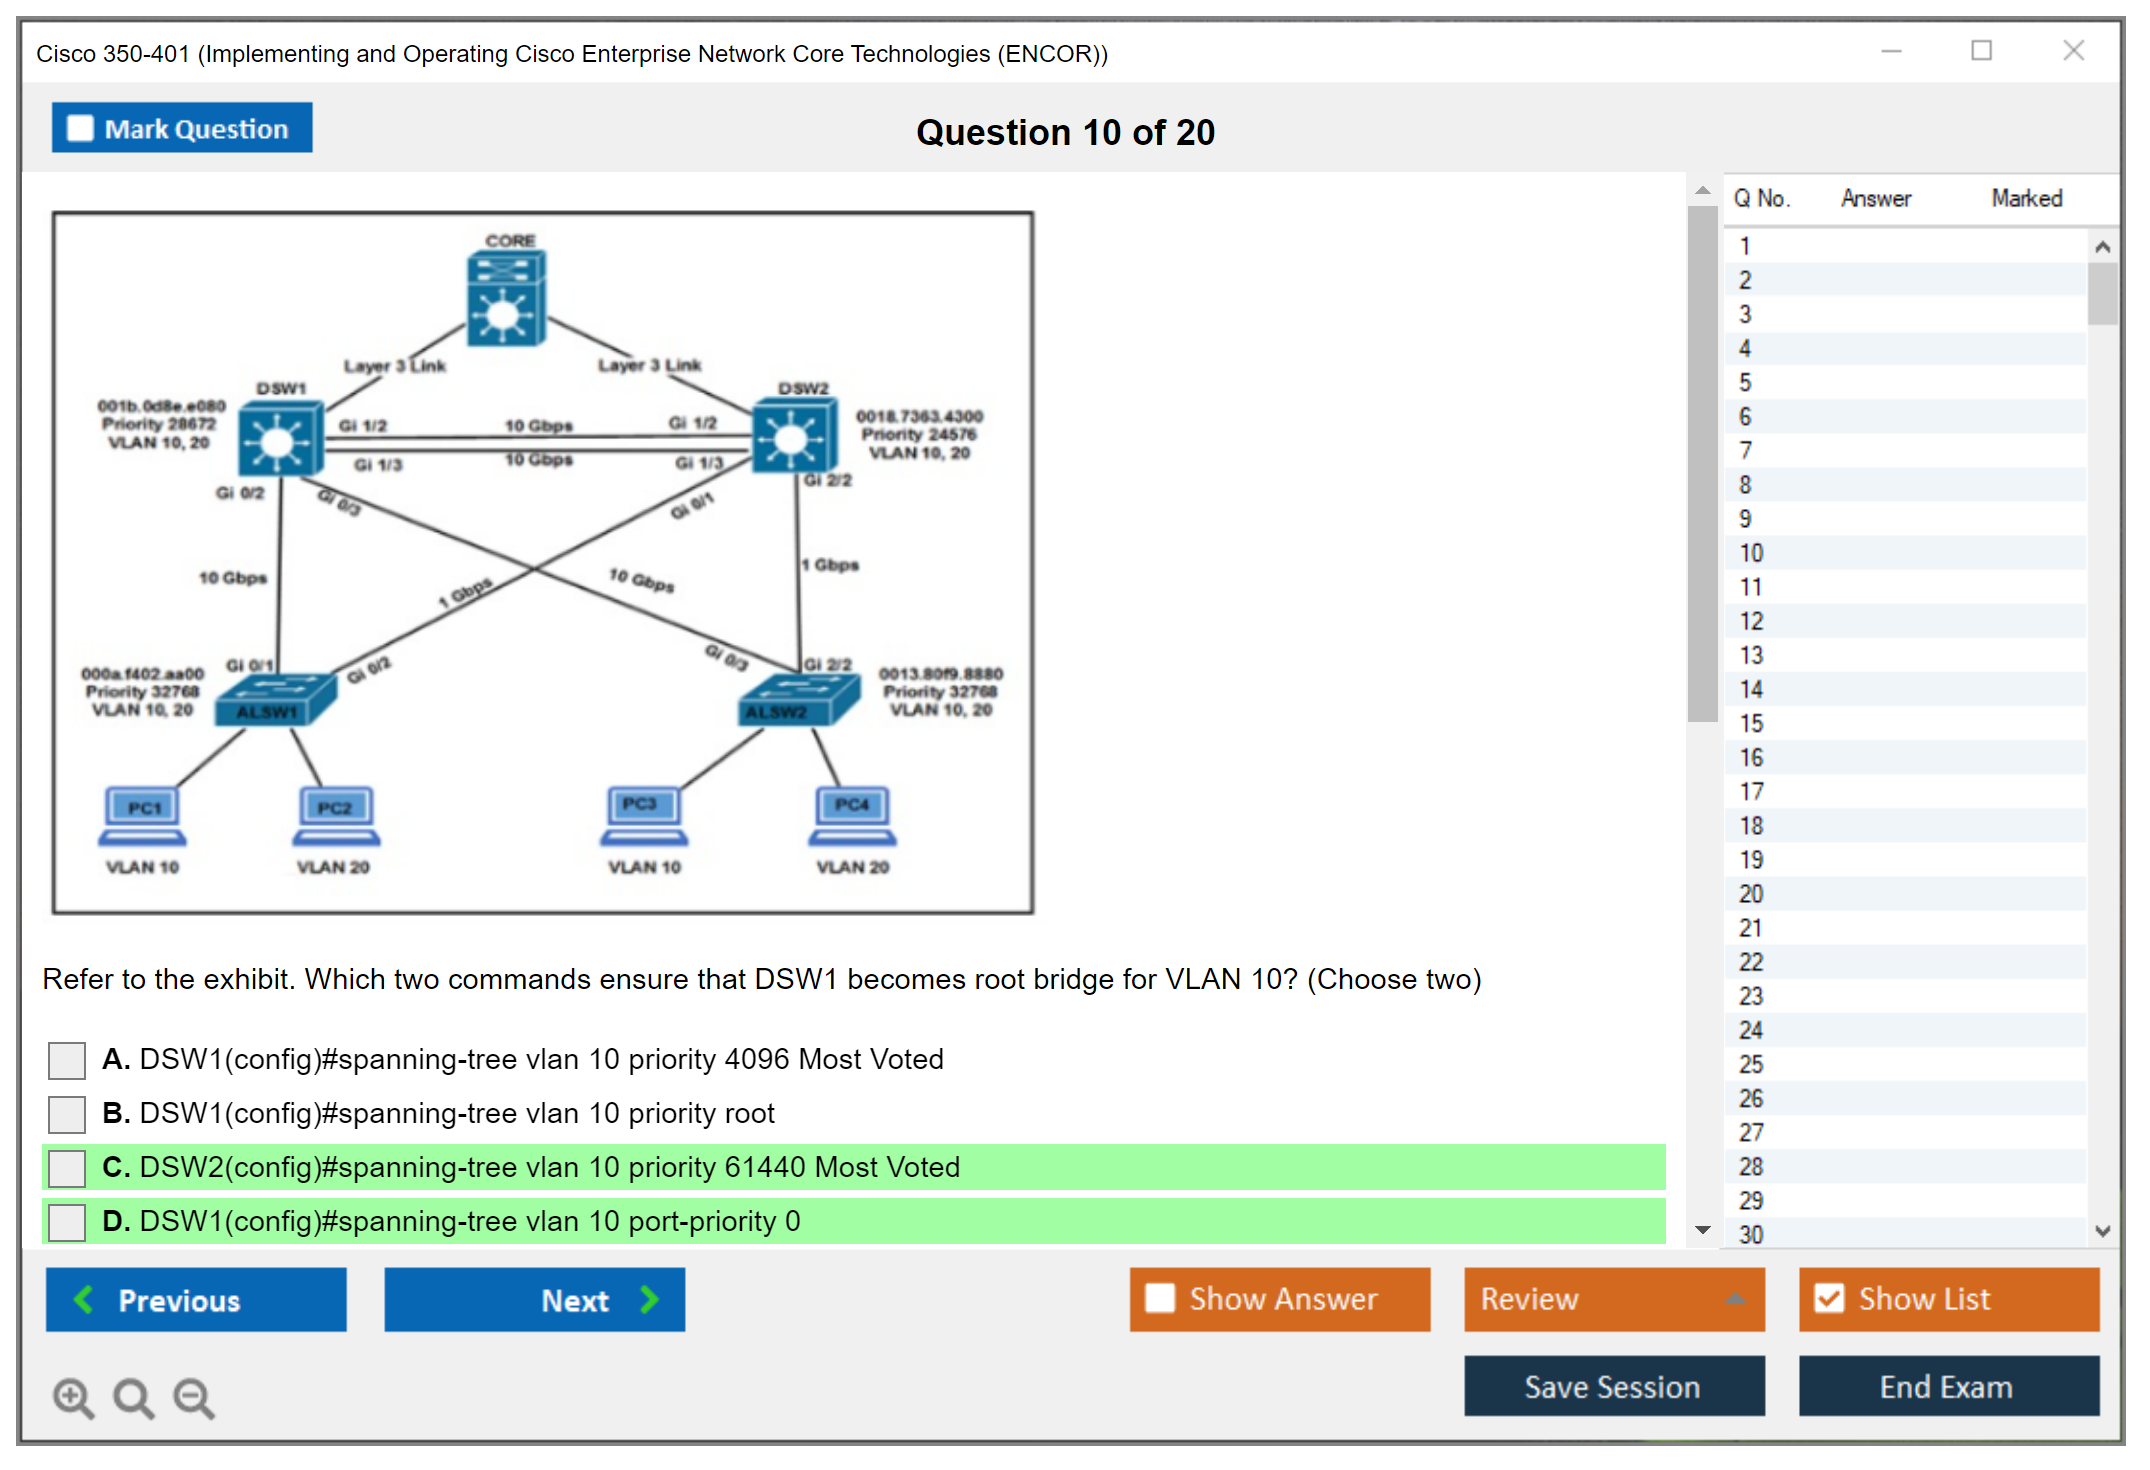
Task: Go to Next question
Action: 534,1299
